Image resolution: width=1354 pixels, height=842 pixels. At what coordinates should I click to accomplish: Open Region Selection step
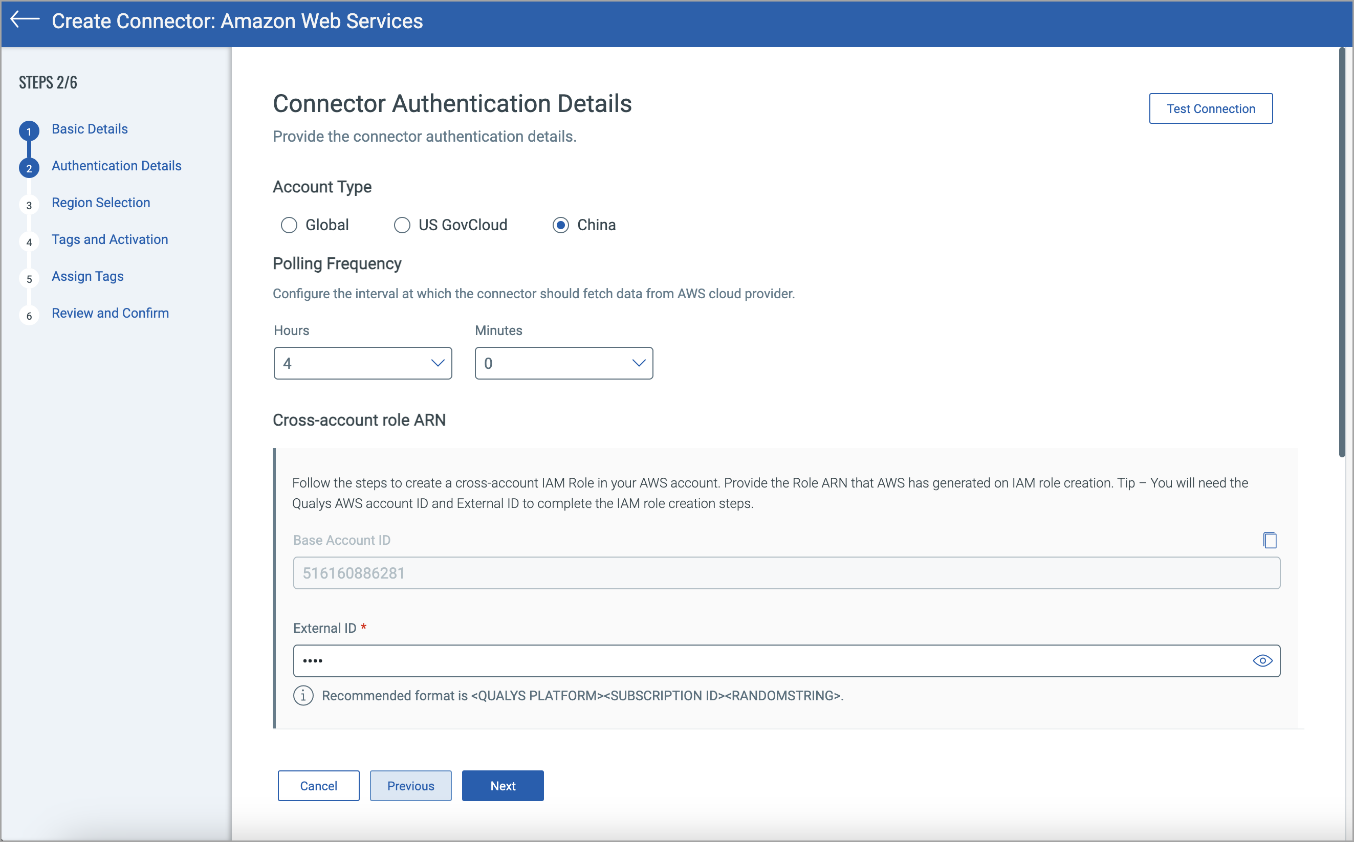101,203
